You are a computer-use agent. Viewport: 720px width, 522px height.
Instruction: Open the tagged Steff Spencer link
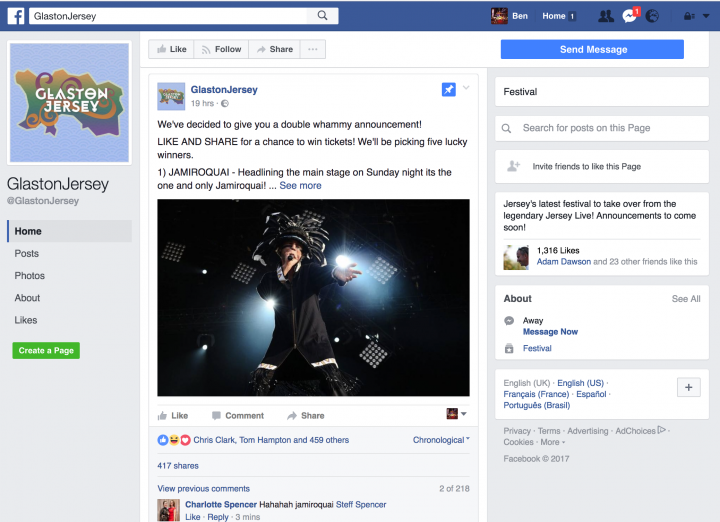point(361,504)
